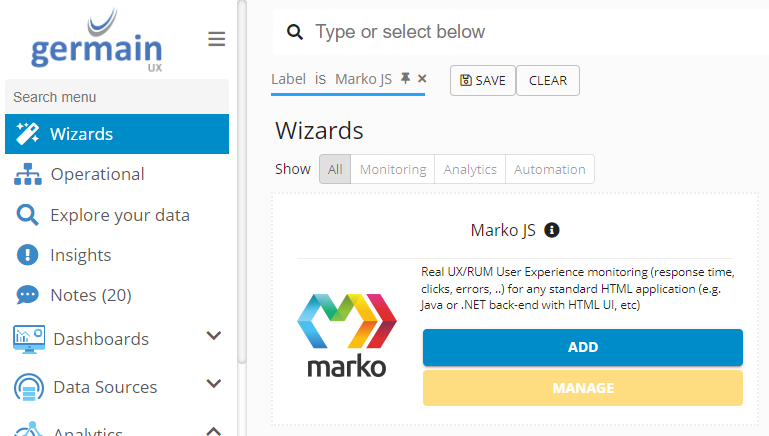
Task: Filter wizards by Analytics
Action: click(x=470, y=169)
